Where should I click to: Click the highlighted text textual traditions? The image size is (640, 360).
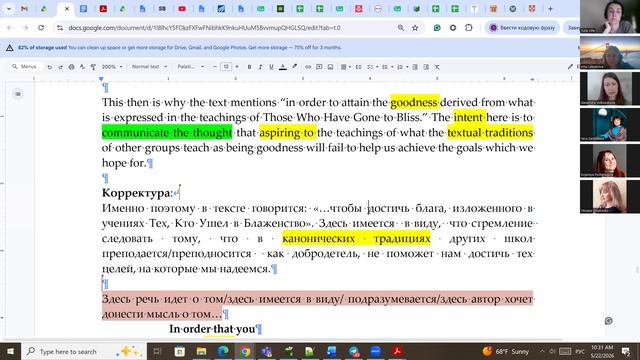point(490,133)
